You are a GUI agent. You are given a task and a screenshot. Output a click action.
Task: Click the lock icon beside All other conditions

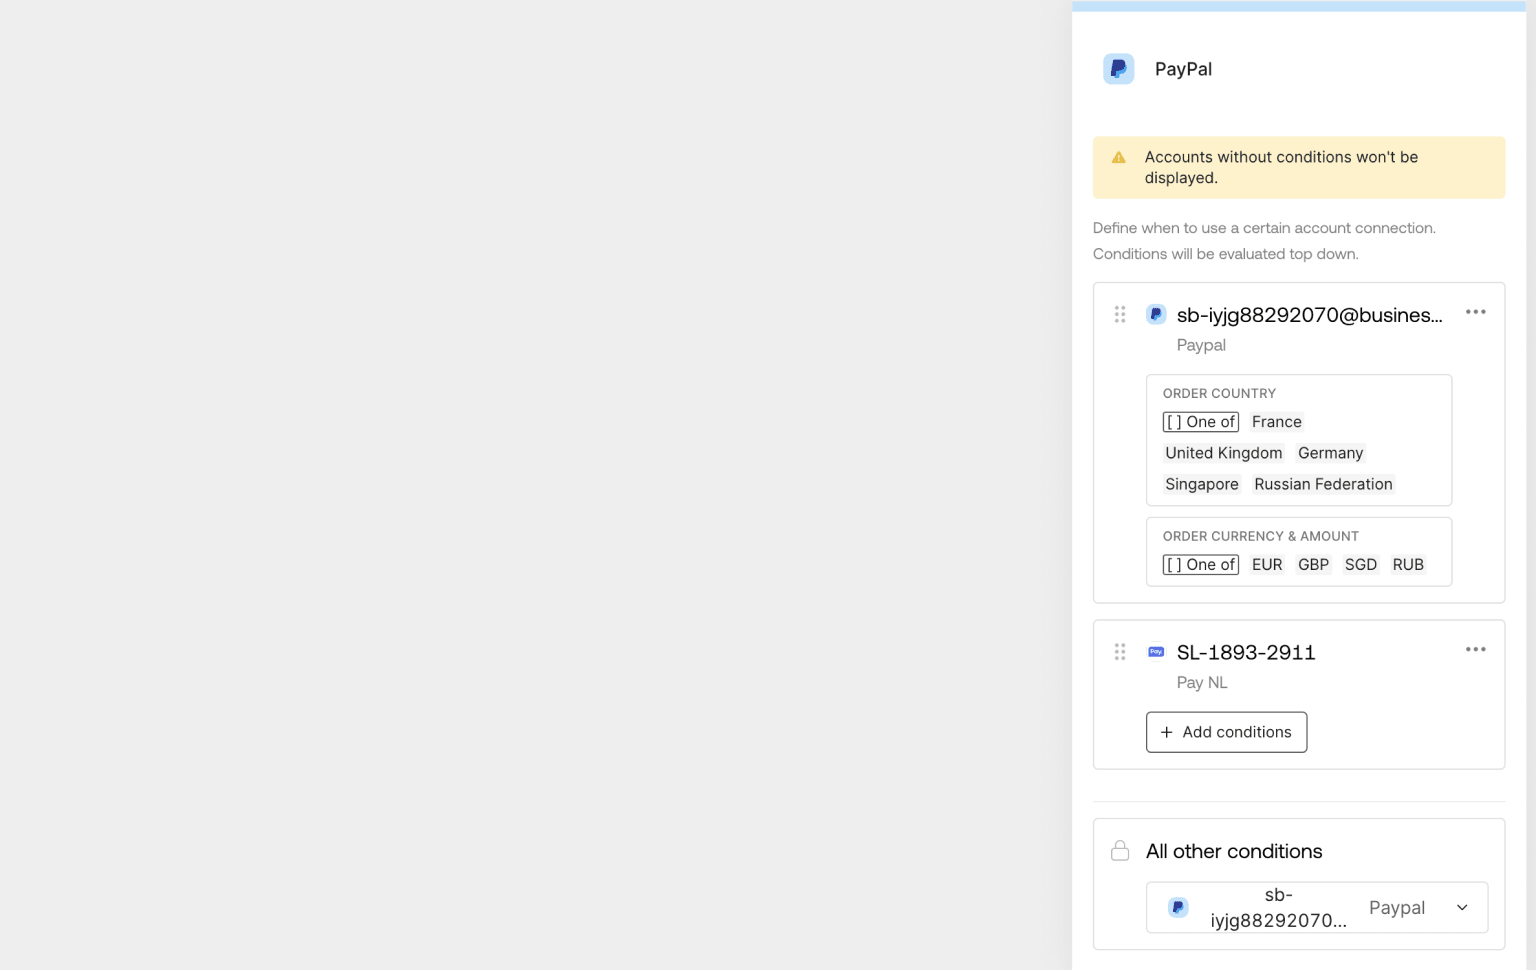1120,851
